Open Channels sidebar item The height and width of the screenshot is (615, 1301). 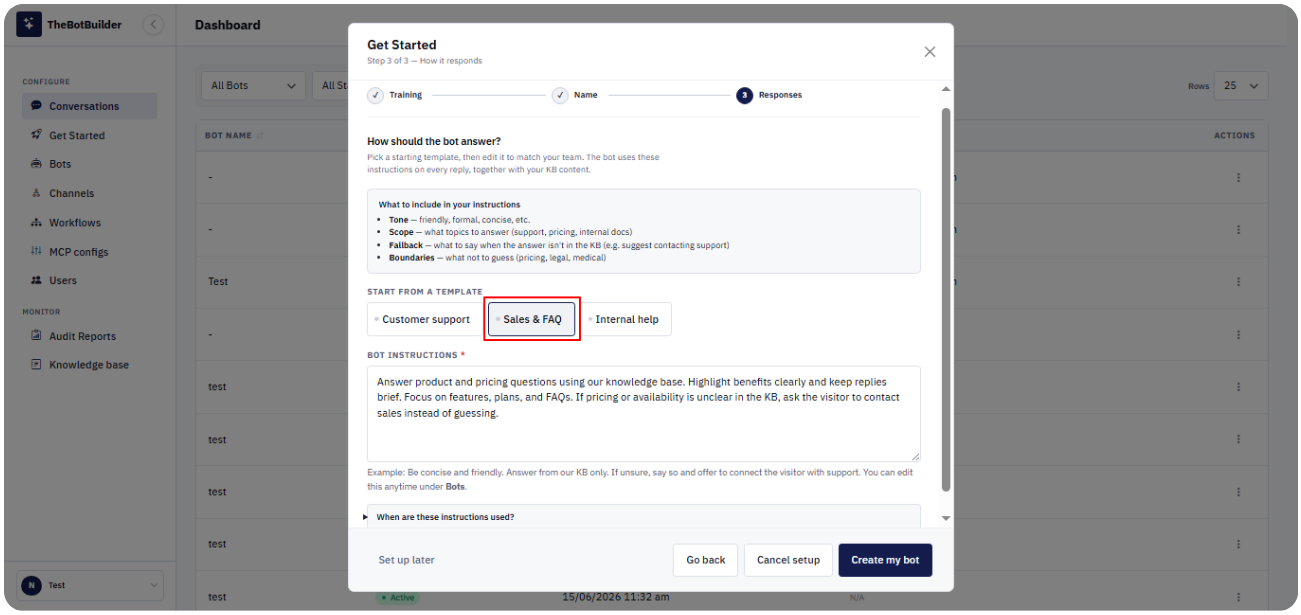(x=89, y=193)
